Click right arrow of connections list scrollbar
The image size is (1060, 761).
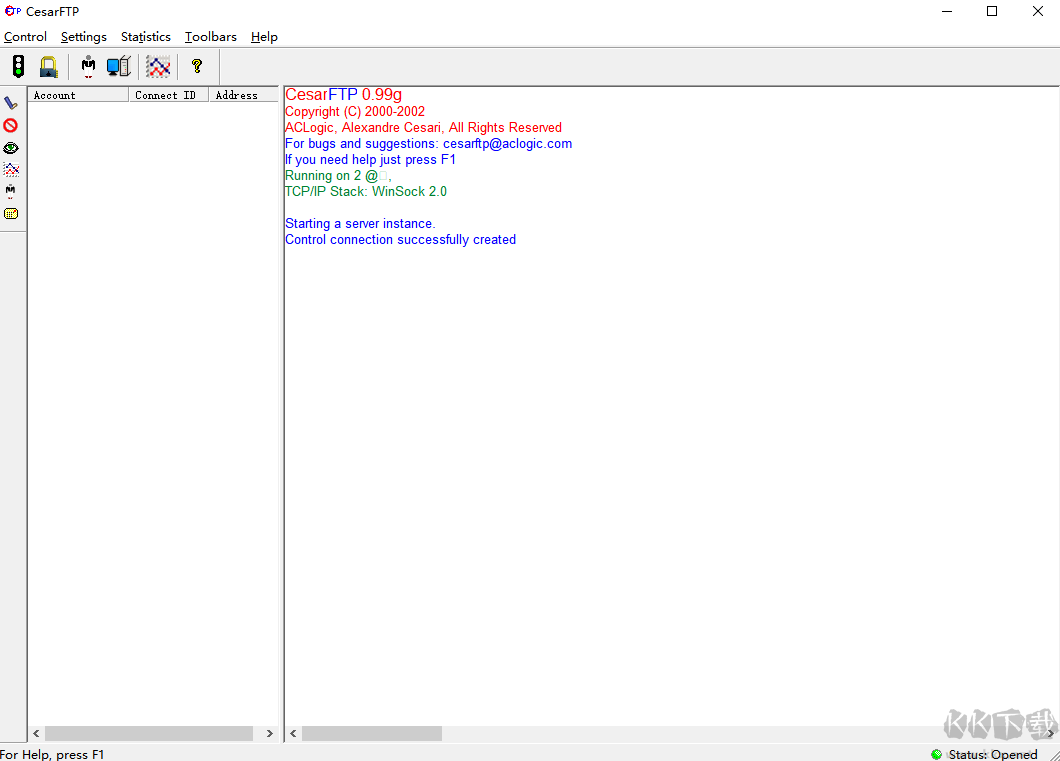(269, 734)
